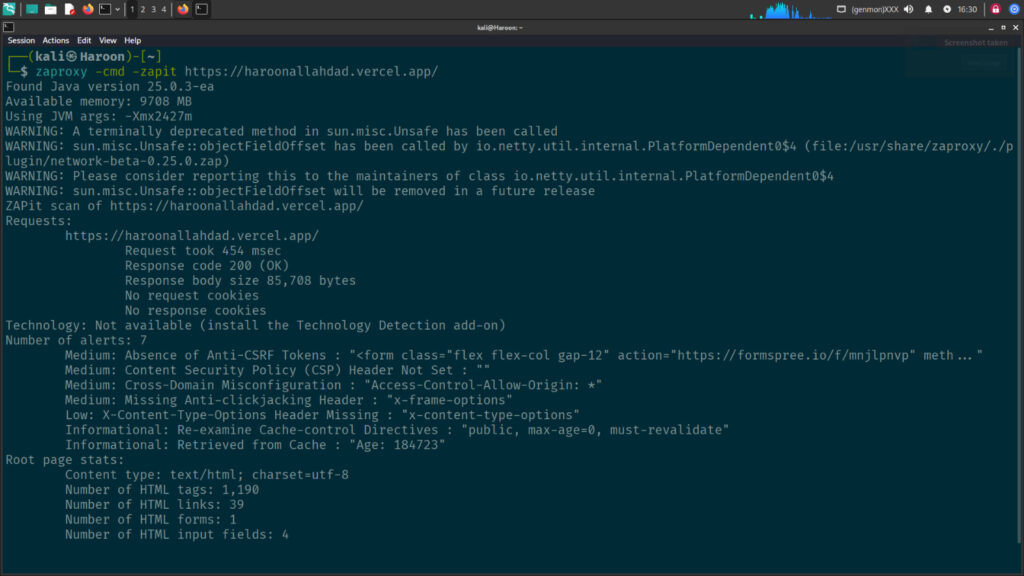Click 'Number of alerts: 7' line
This screenshot has width=1024, height=576.
(x=76, y=340)
